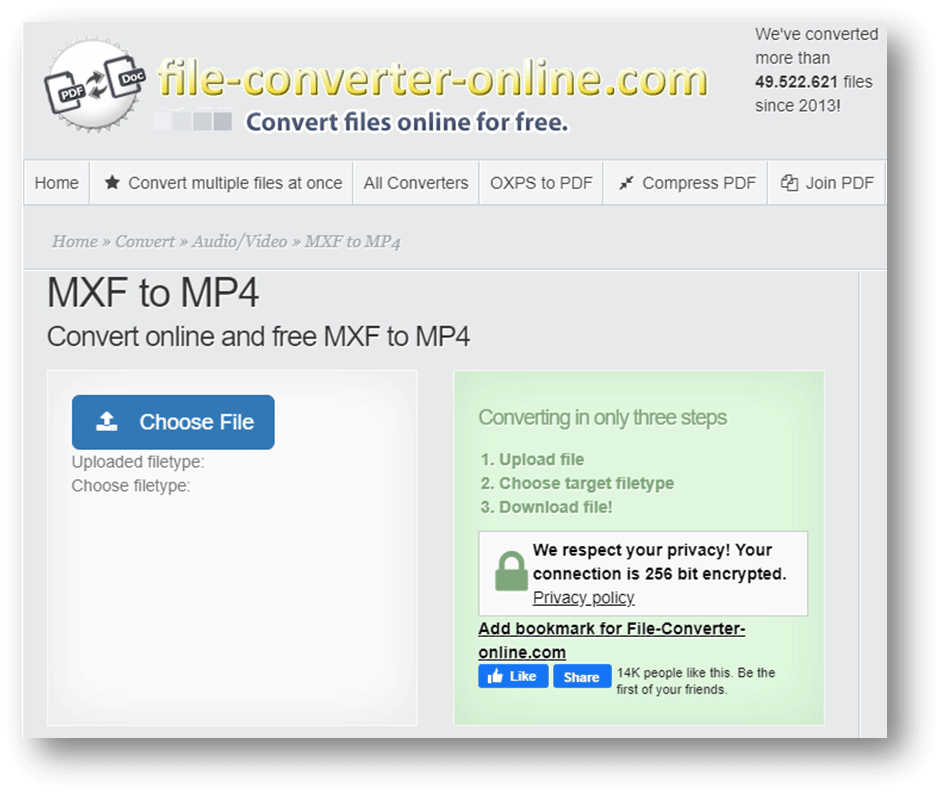Click the arrows icon next to Compress PDF
The image size is (941, 793).
click(x=625, y=183)
